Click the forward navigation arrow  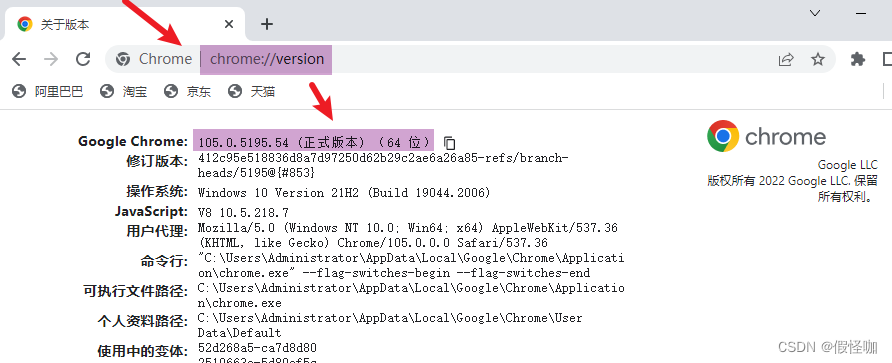(51, 59)
